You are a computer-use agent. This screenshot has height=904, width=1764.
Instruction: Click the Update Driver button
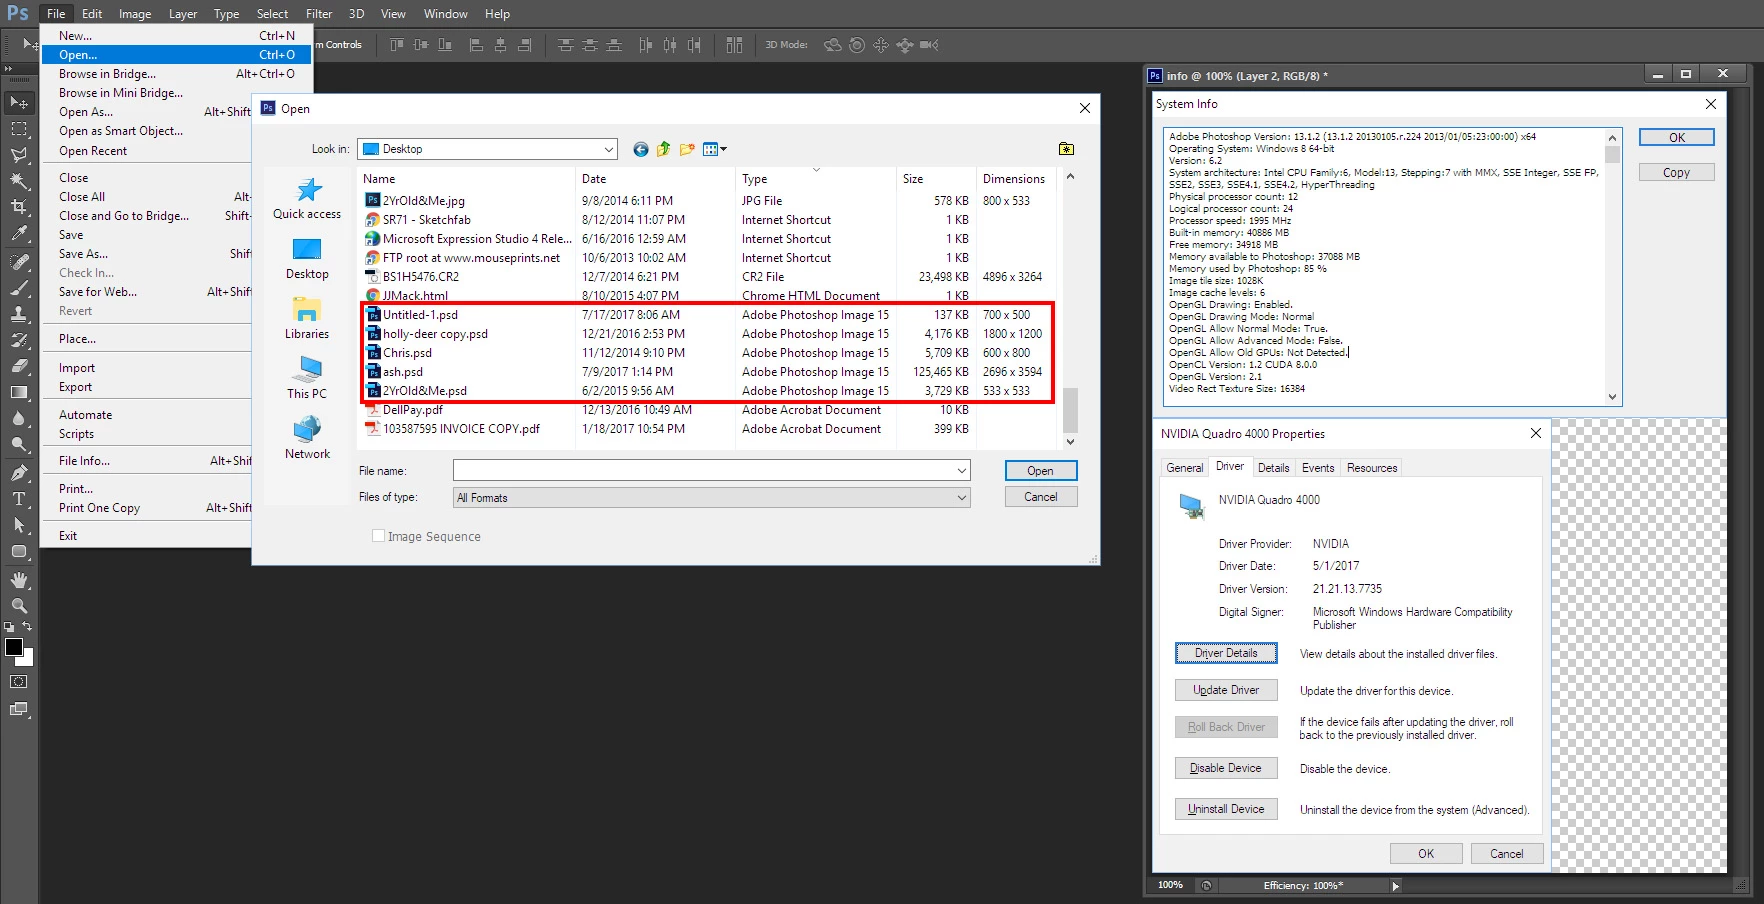(1226, 690)
